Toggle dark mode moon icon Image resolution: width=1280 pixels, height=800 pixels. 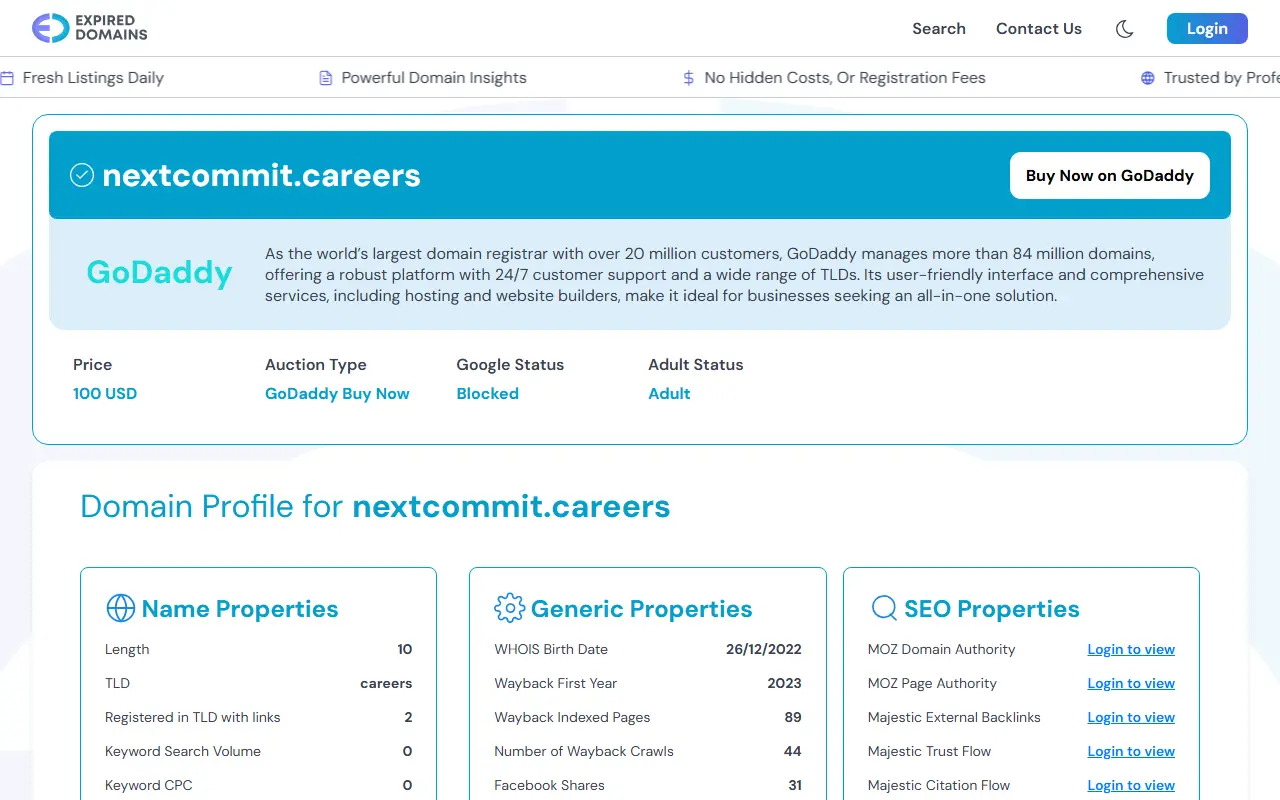click(x=1124, y=29)
